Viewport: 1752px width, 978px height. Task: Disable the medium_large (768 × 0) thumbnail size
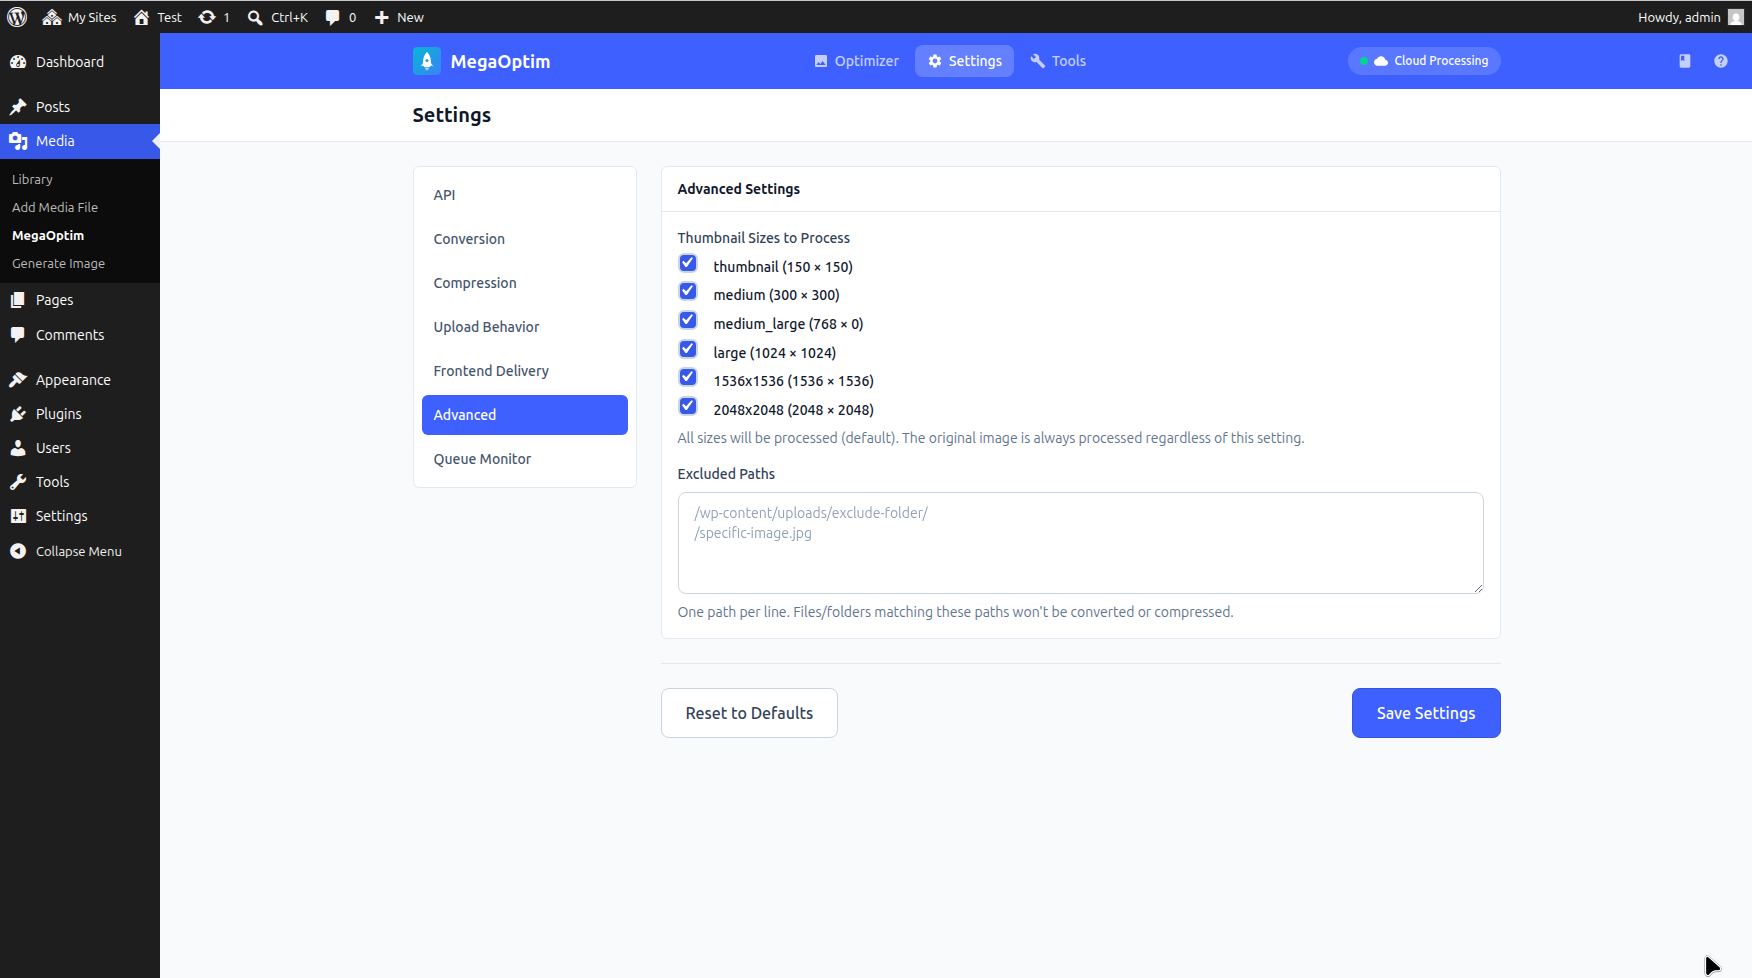(688, 320)
